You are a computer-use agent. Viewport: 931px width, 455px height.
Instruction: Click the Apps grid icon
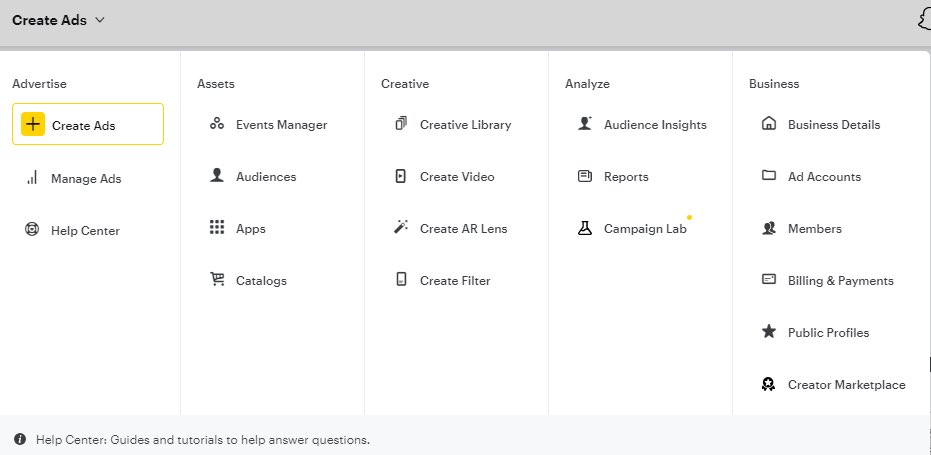coord(217,229)
